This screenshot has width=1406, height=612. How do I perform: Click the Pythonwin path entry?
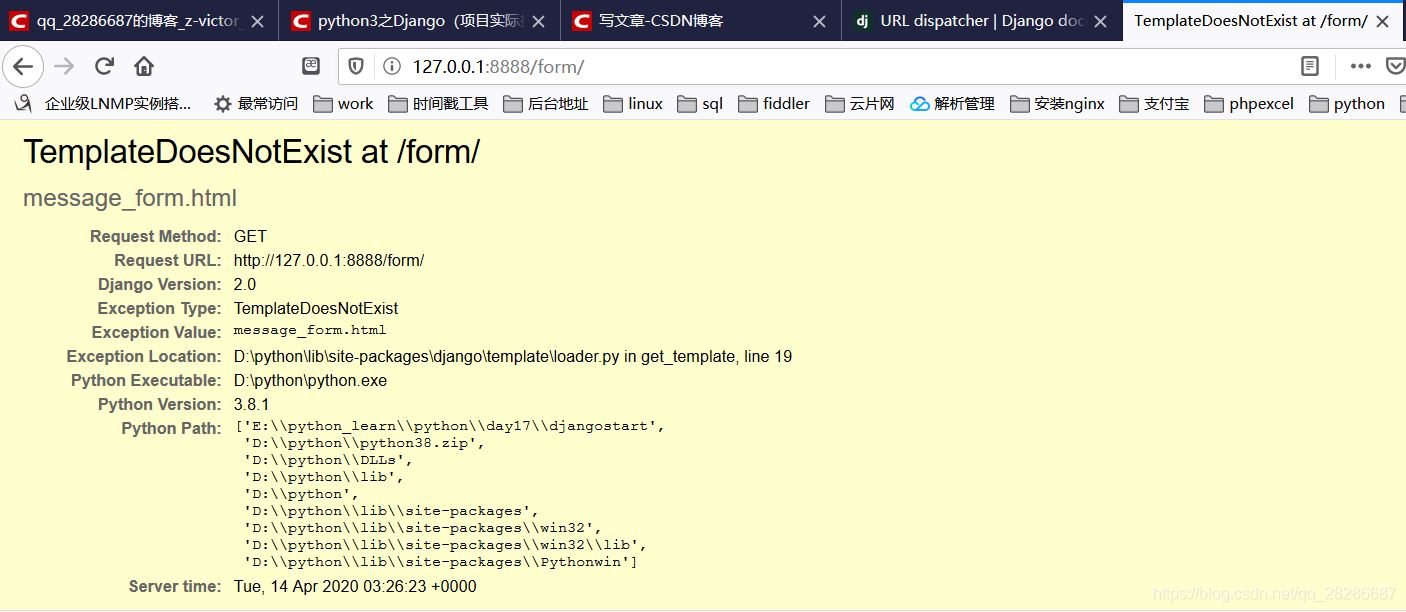click(441, 562)
